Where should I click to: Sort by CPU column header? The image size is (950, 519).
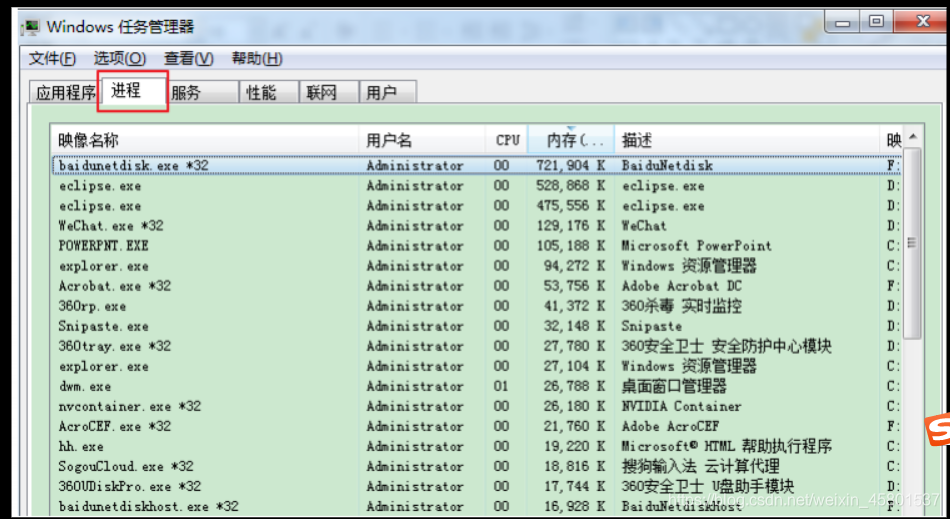(x=507, y=140)
